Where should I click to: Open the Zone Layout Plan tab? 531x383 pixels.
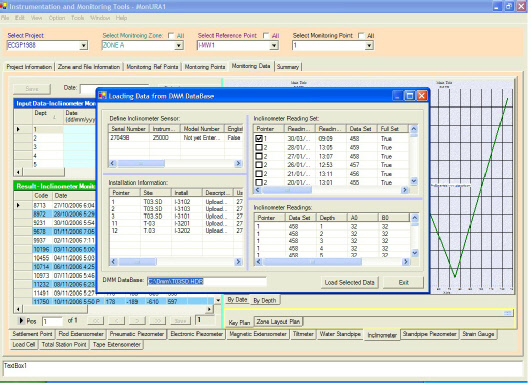(x=278, y=321)
